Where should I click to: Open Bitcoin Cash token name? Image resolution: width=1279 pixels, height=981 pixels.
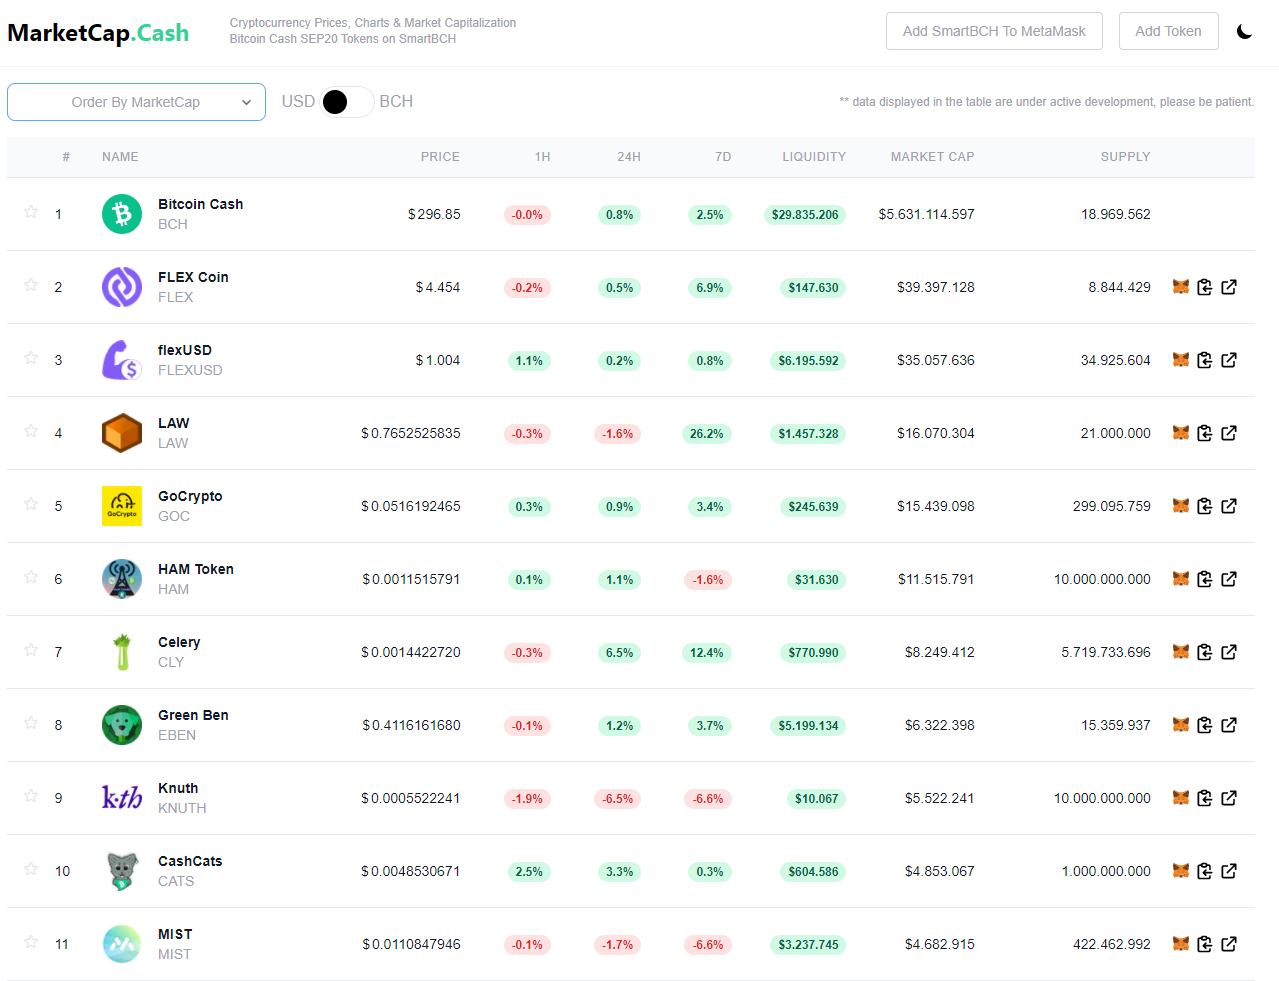point(200,204)
